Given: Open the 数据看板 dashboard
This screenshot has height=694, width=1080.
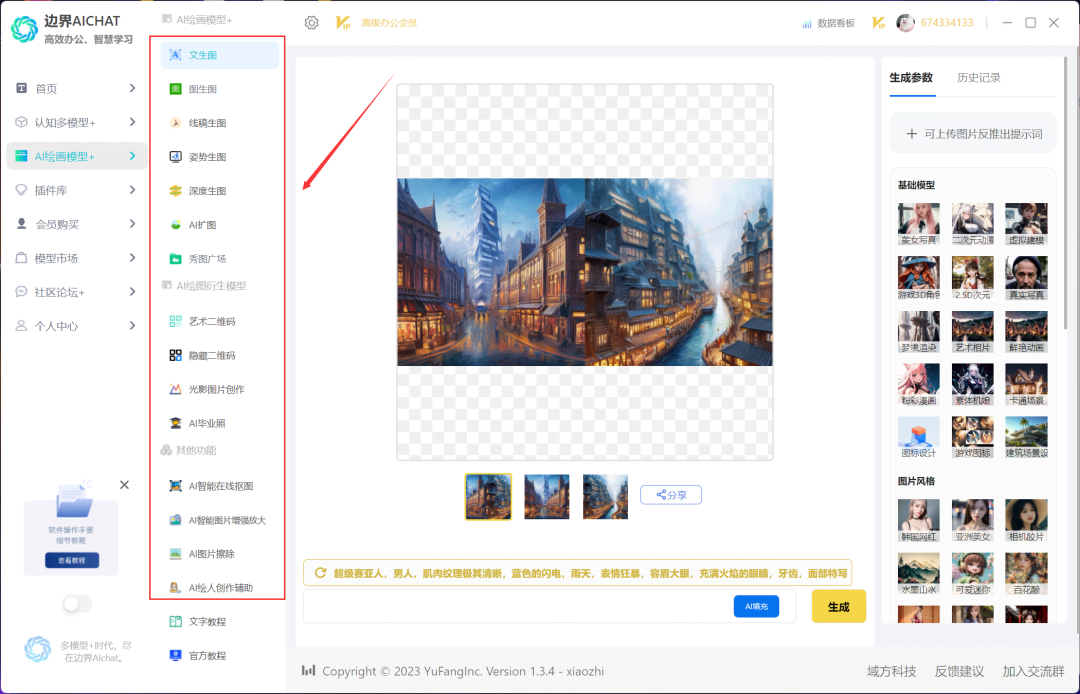Looking at the screenshot, I should pos(828,23).
